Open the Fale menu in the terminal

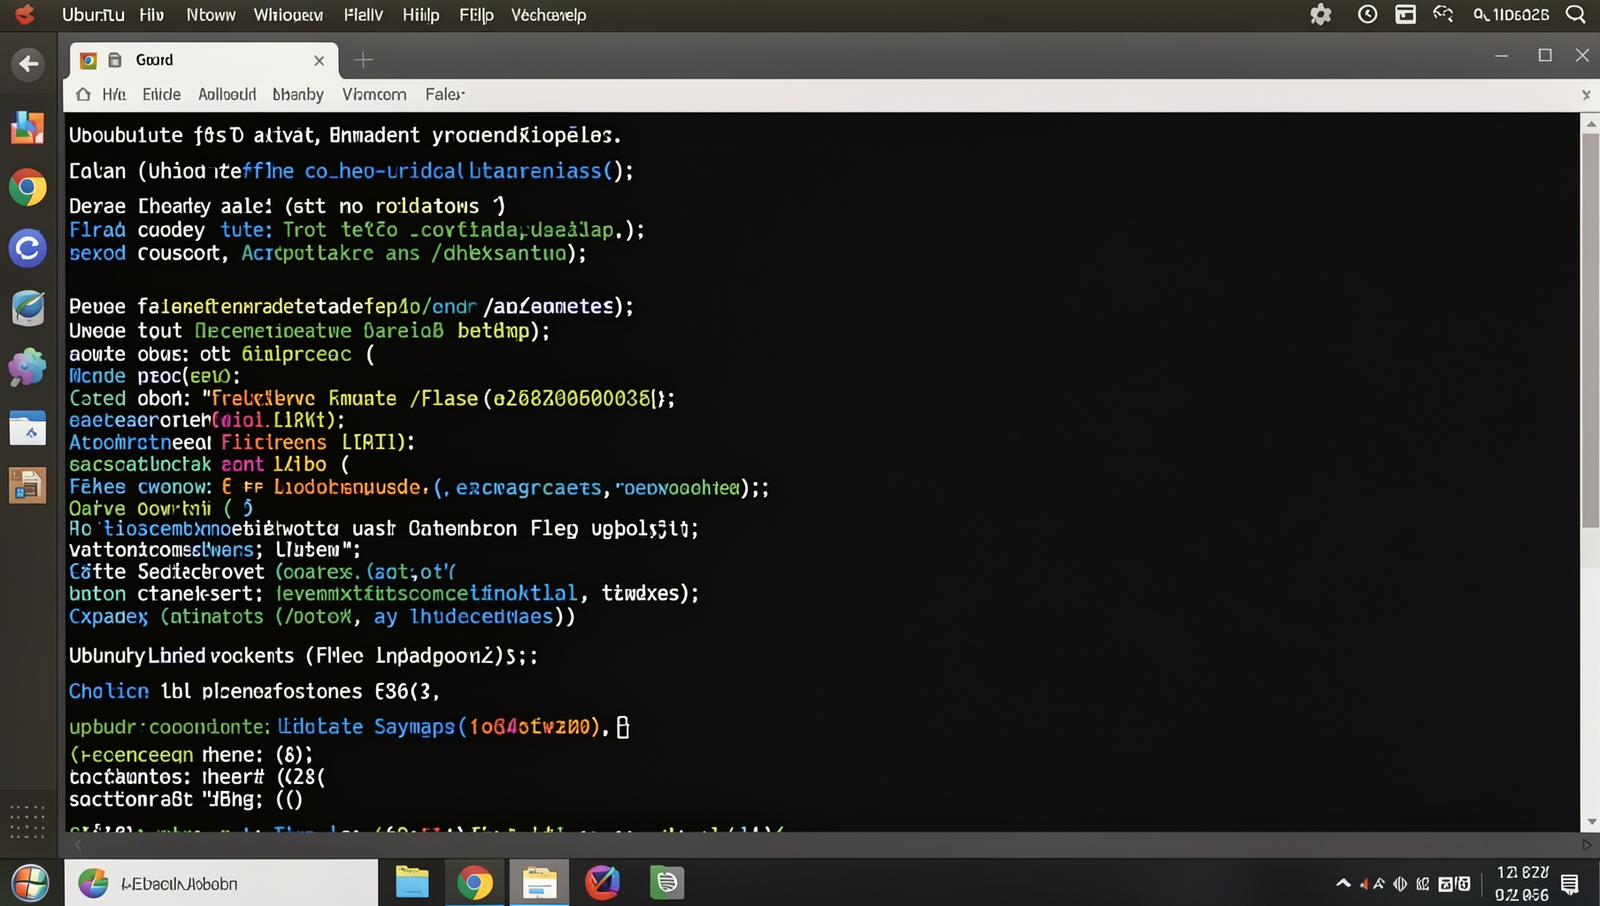pos(445,94)
